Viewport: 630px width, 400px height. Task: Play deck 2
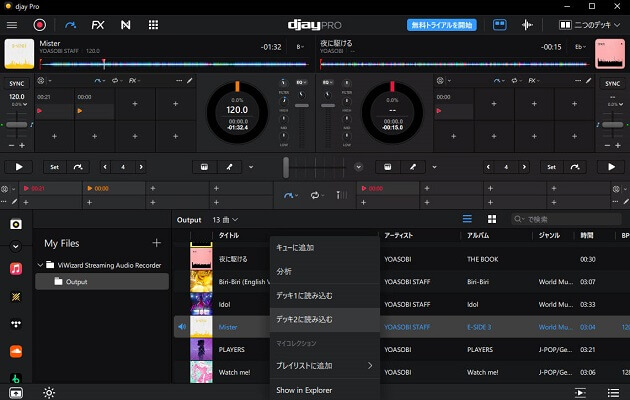pos(611,167)
